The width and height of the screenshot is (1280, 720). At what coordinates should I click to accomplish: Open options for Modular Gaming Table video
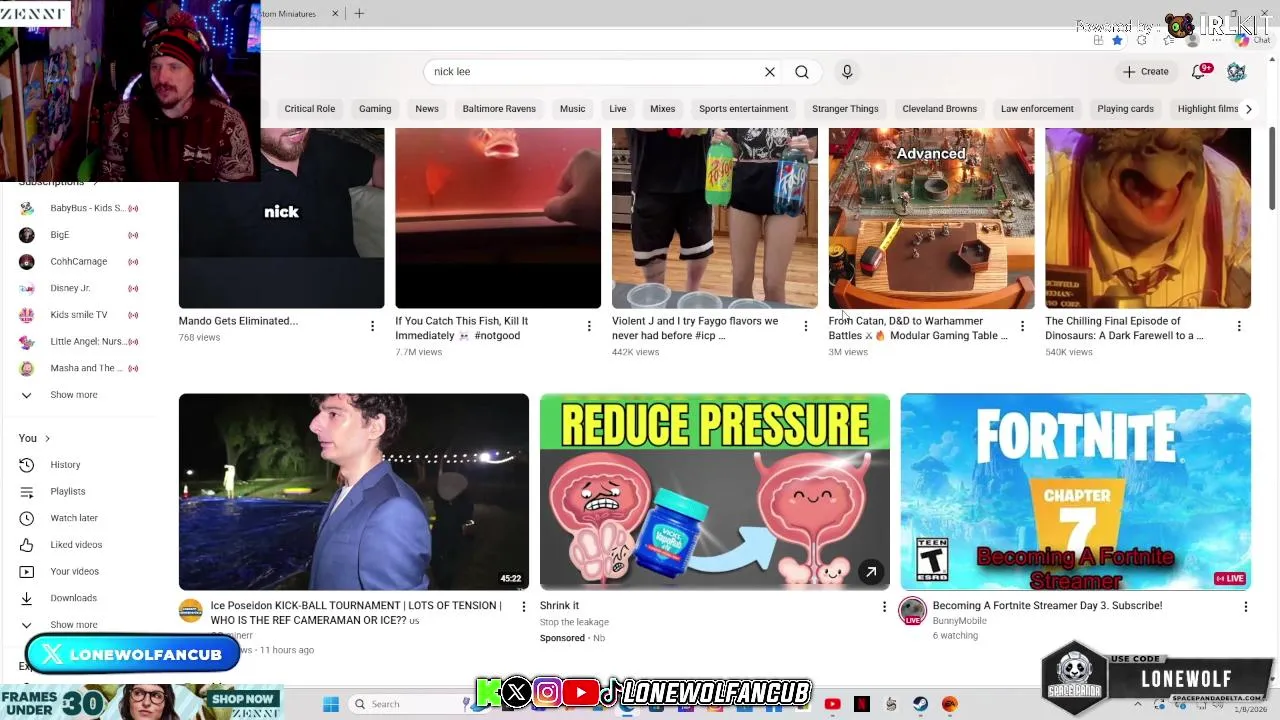click(x=1022, y=326)
